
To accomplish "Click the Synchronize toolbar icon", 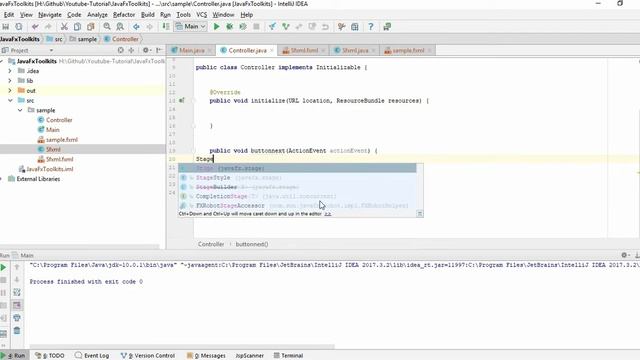I will (19, 27).
